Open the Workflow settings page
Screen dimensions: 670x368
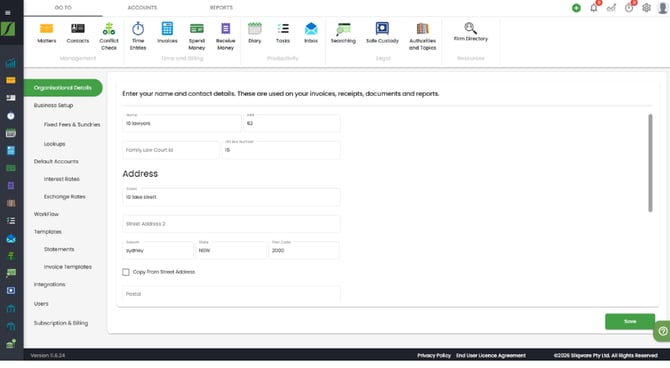point(46,214)
